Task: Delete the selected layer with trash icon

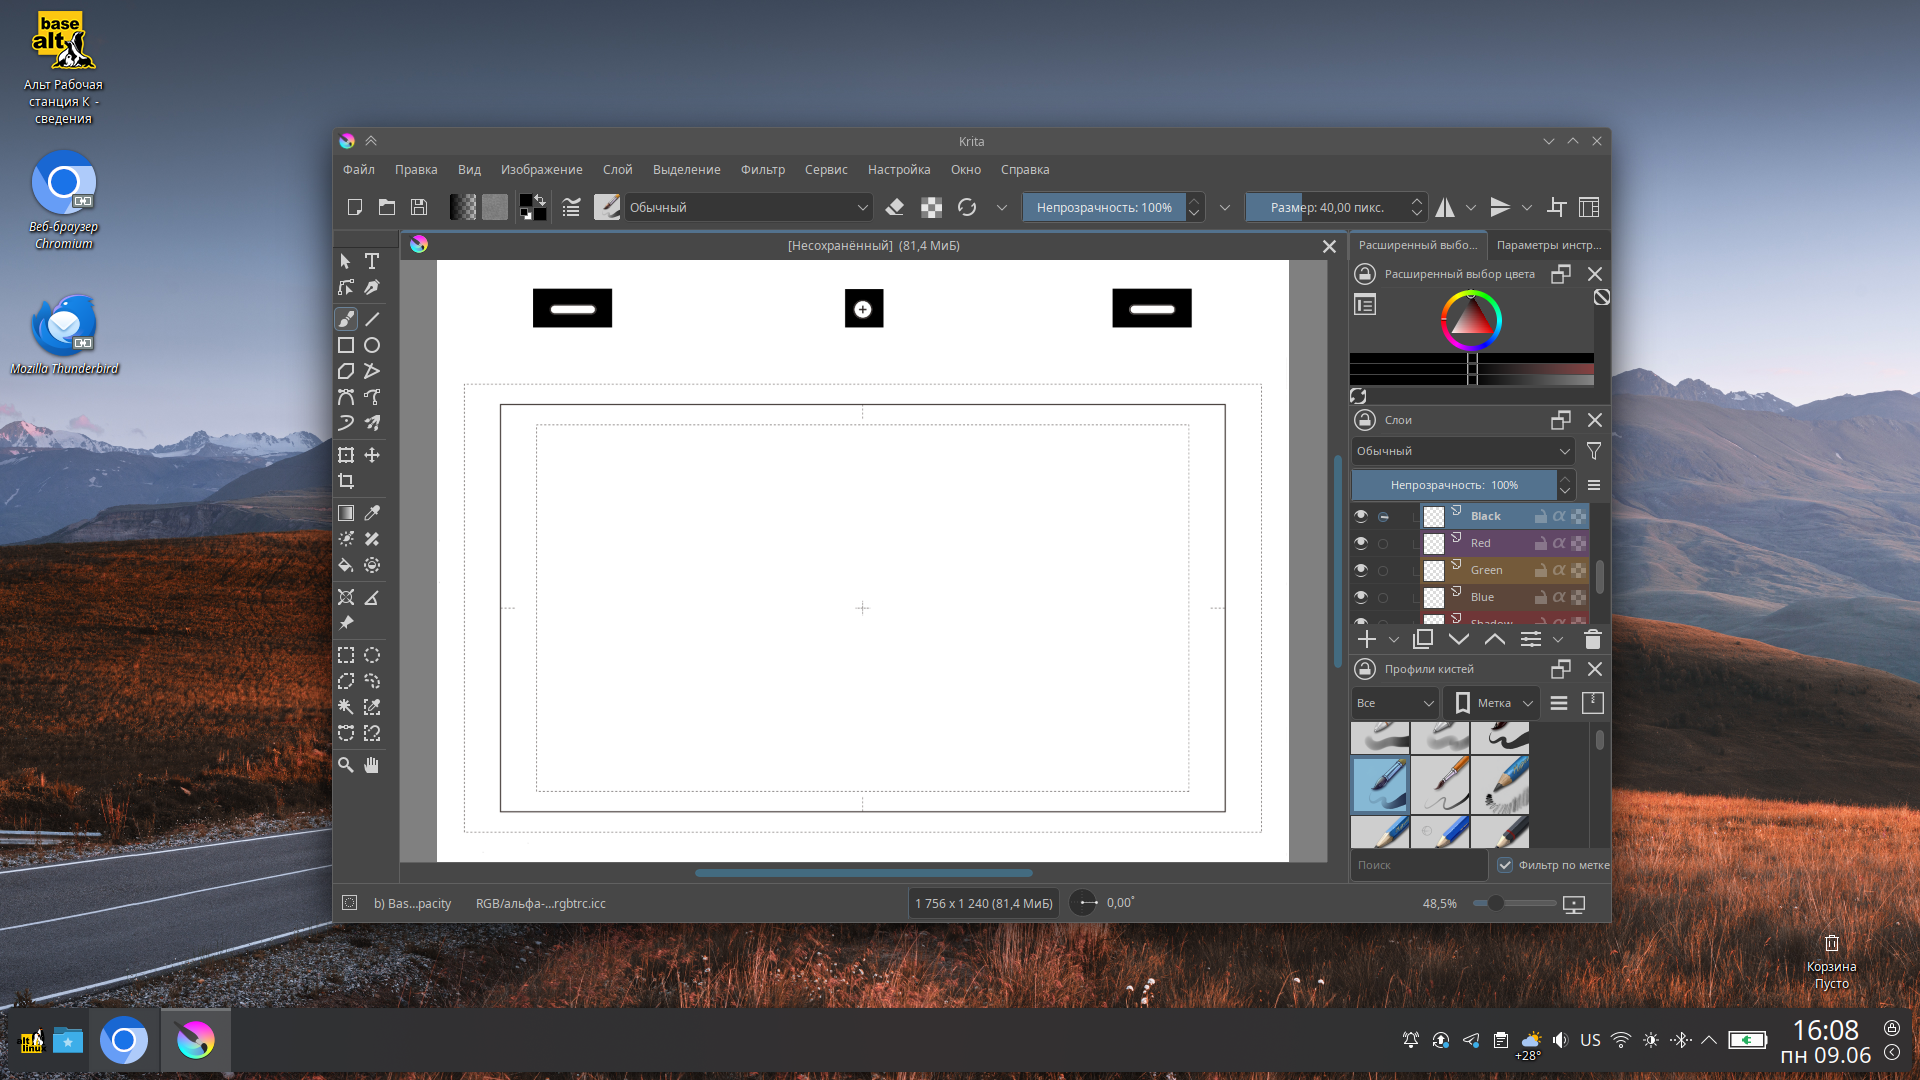Action: 1593,639
